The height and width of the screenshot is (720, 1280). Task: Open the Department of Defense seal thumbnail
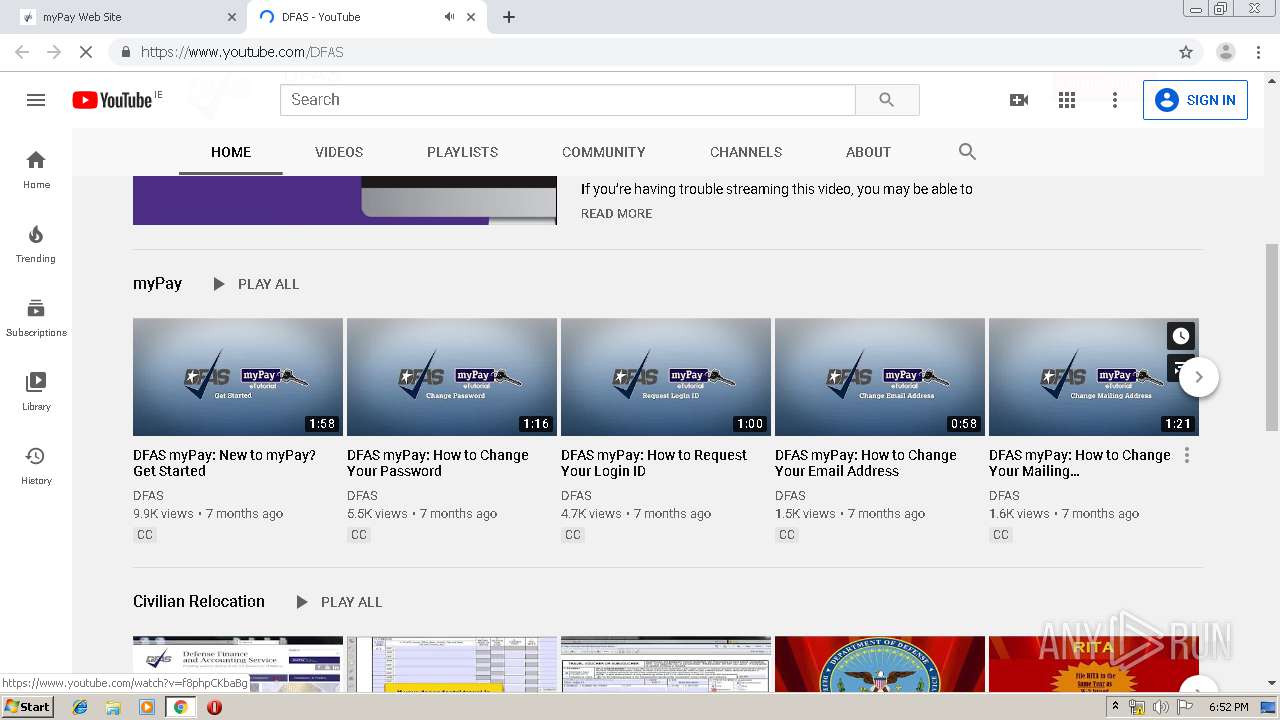[880, 664]
